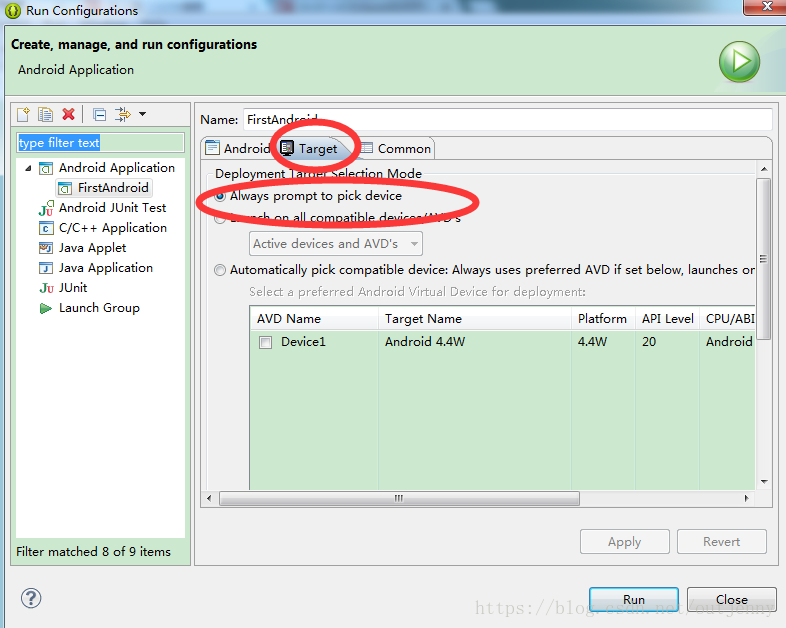Image resolution: width=786 pixels, height=628 pixels.
Task: Click the Launch Group green arrow icon
Action: (x=46, y=308)
